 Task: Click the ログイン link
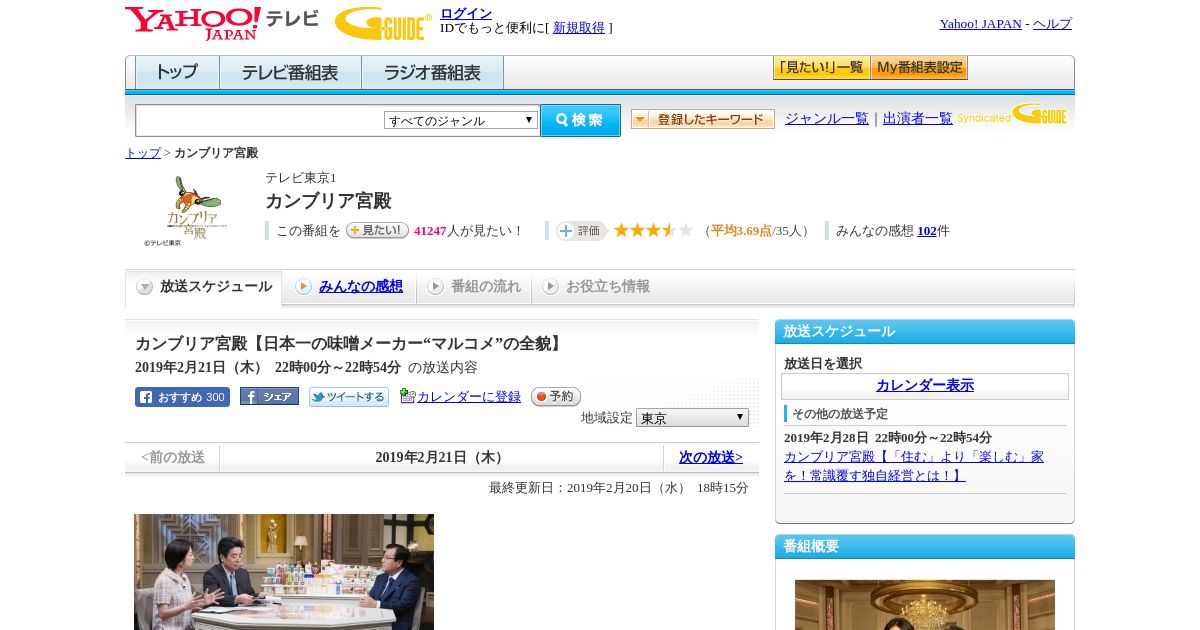point(466,13)
